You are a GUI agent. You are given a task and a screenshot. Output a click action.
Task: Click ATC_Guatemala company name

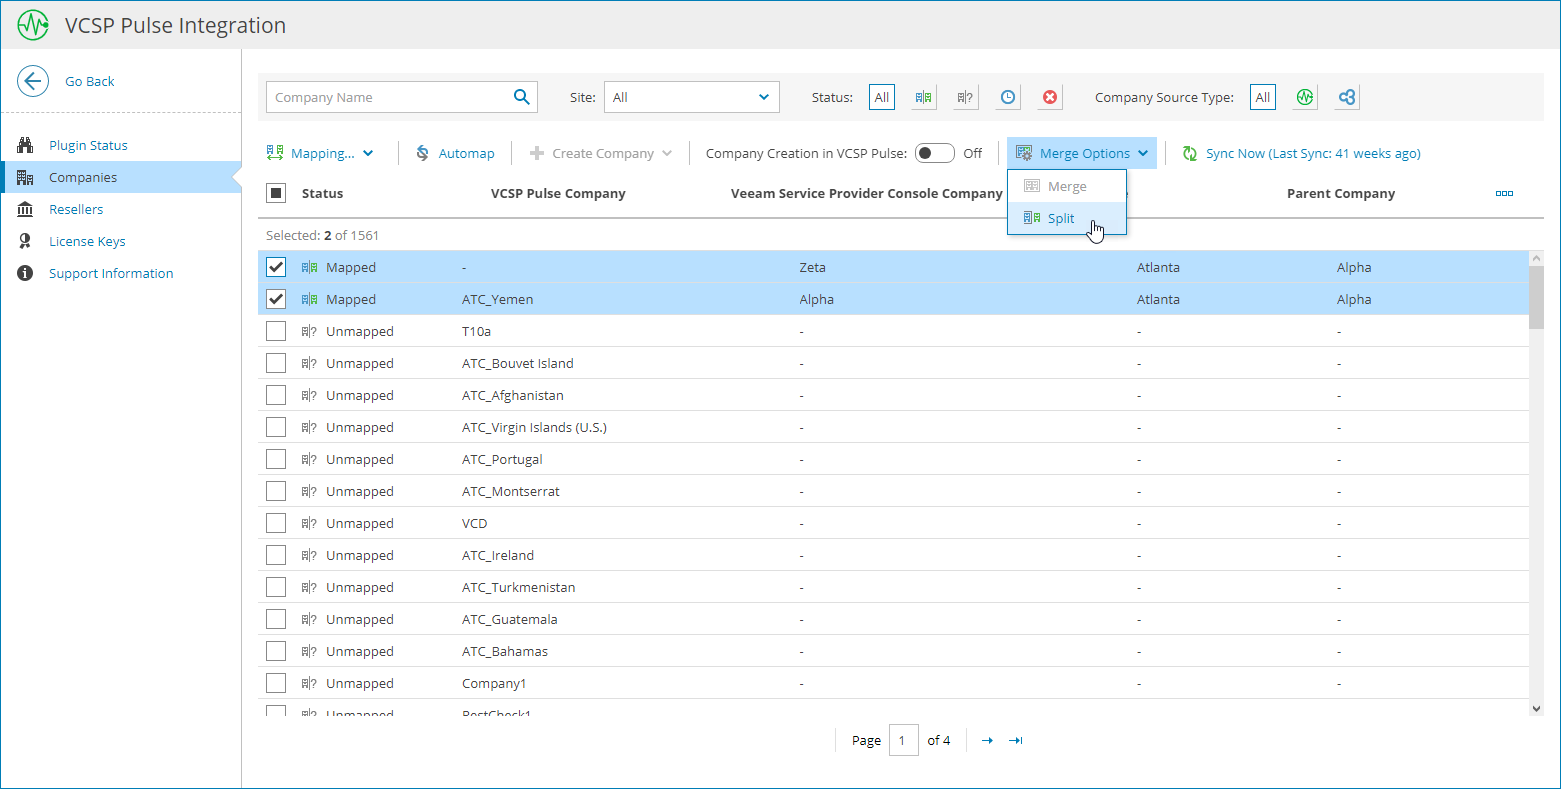pyautogui.click(x=510, y=619)
